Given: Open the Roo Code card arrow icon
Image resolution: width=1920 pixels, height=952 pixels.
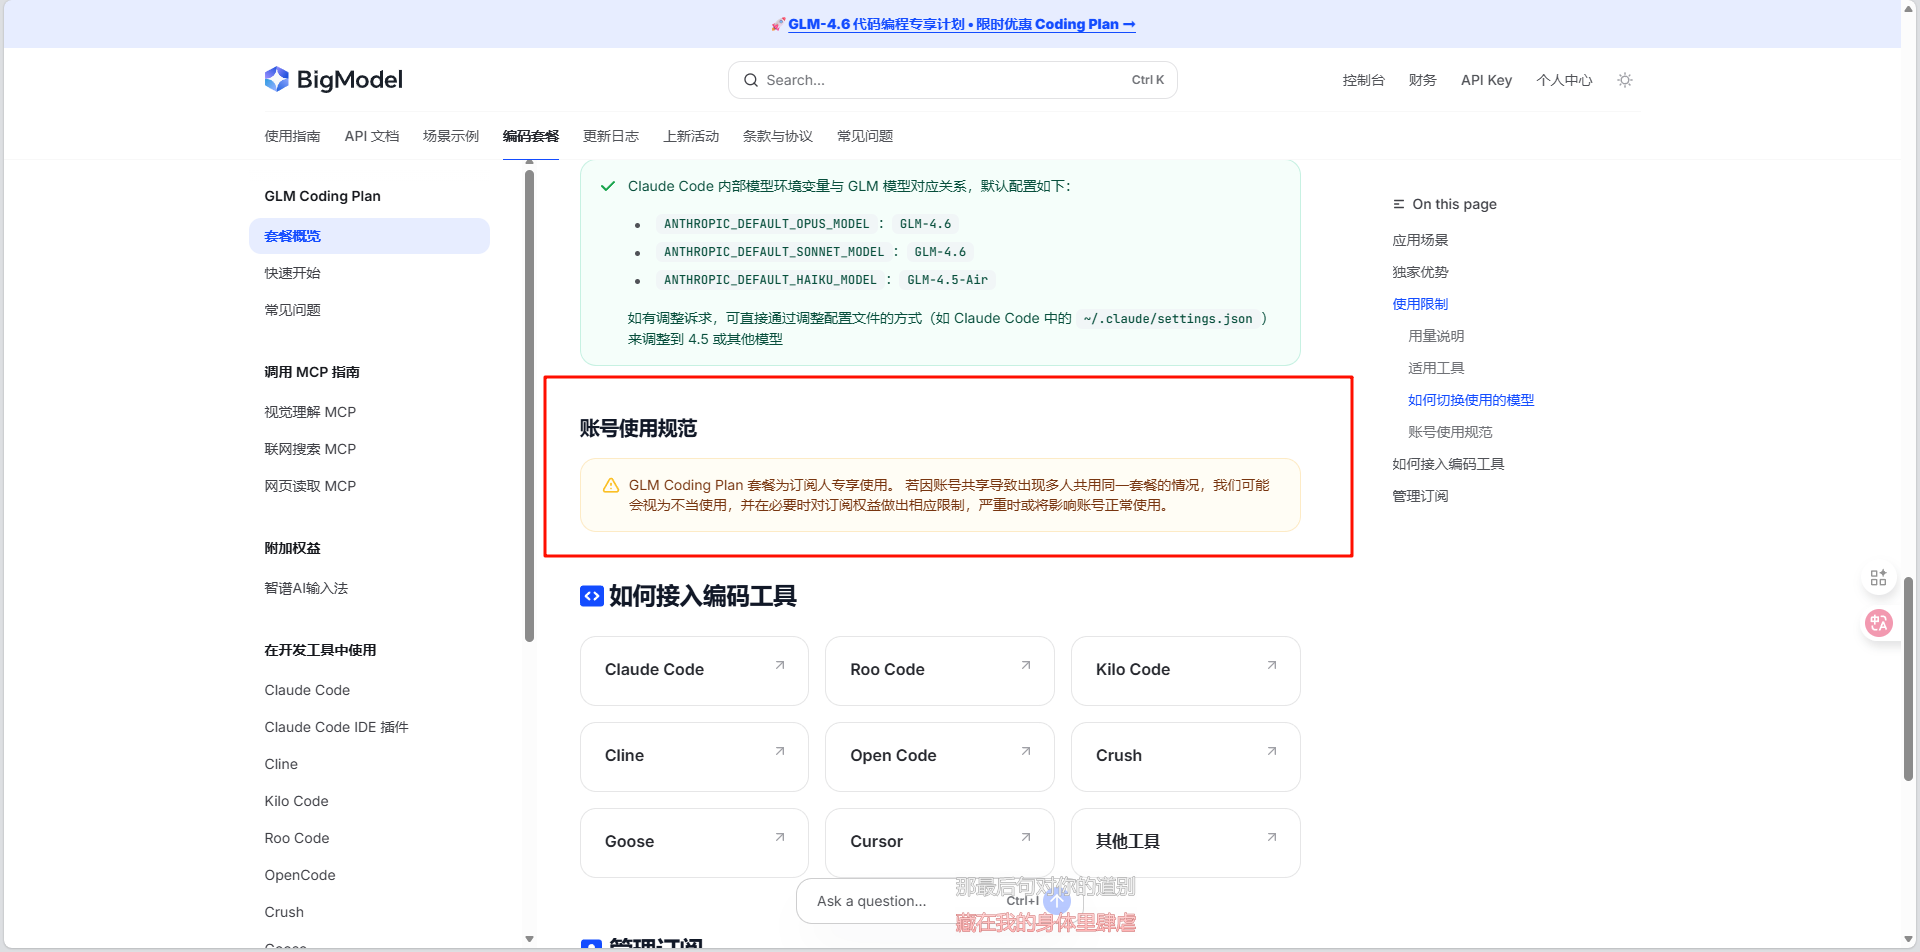Looking at the screenshot, I should [x=1026, y=665].
